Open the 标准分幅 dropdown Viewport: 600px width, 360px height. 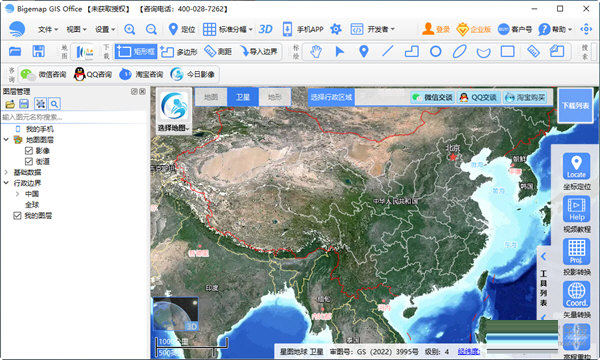point(227,29)
